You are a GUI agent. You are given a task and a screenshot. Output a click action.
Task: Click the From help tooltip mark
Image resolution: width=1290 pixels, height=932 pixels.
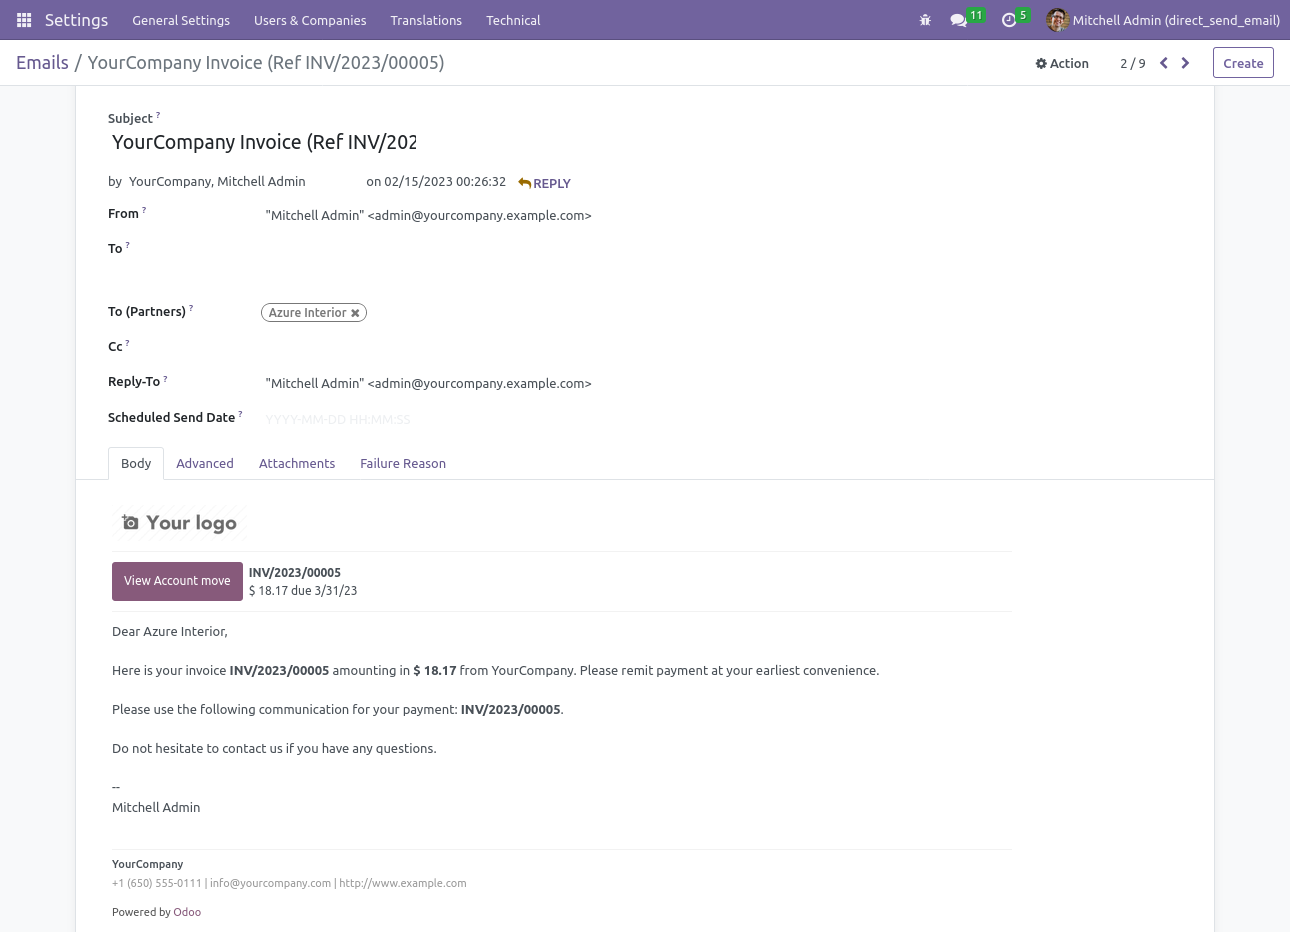coord(144,210)
